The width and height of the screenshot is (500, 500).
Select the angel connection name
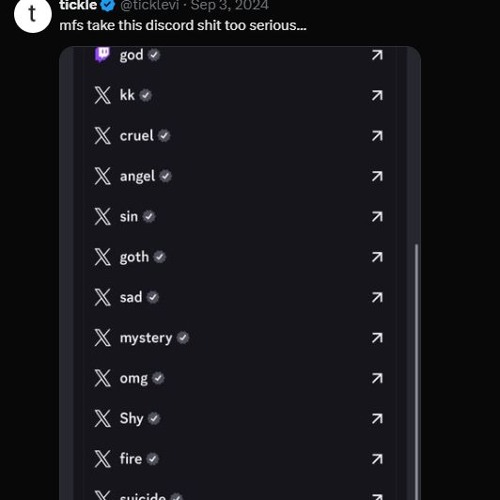[x=137, y=177]
